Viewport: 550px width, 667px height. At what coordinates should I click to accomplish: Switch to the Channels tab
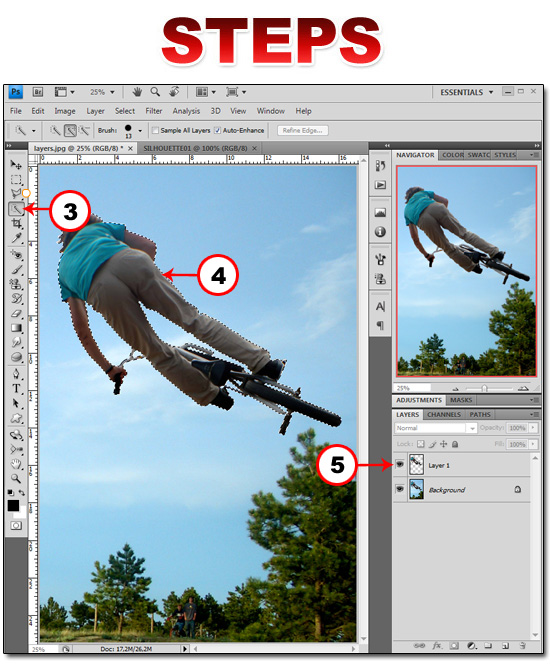click(444, 414)
